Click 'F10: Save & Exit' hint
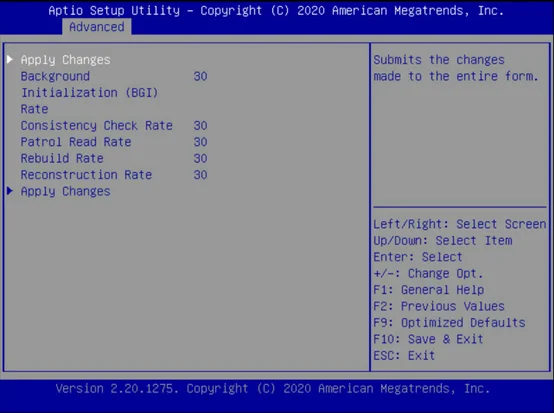 [x=428, y=339]
